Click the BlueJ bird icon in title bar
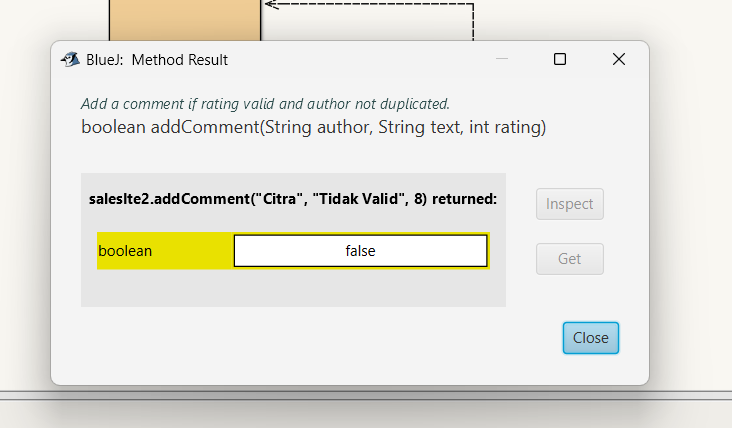The width and height of the screenshot is (732, 428). (x=70, y=60)
